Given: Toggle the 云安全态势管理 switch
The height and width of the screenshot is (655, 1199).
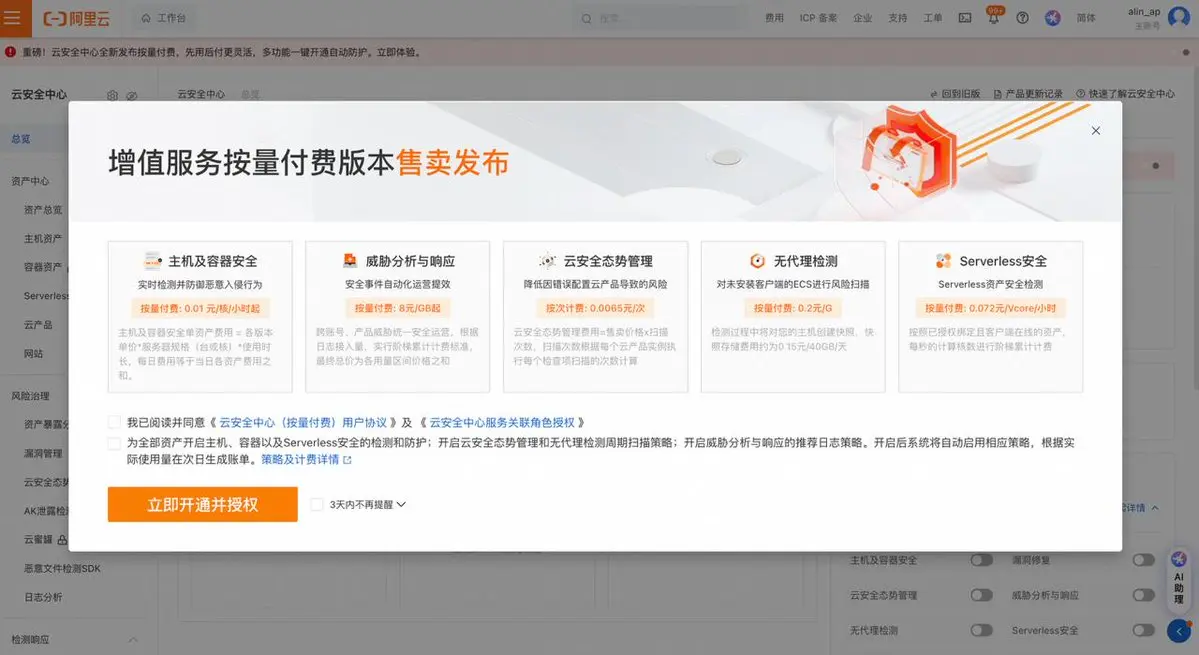Looking at the screenshot, I should (x=981, y=595).
